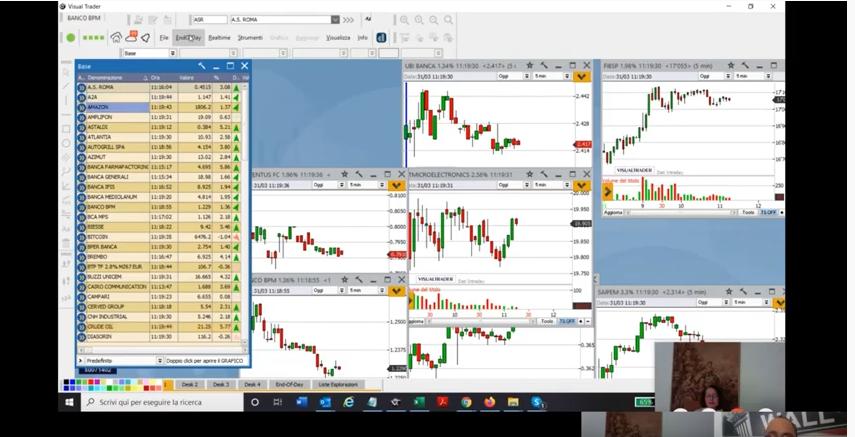The image size is (855, 437).
Task: Click the hammer icon on Base list window
Action: [202, 65]
